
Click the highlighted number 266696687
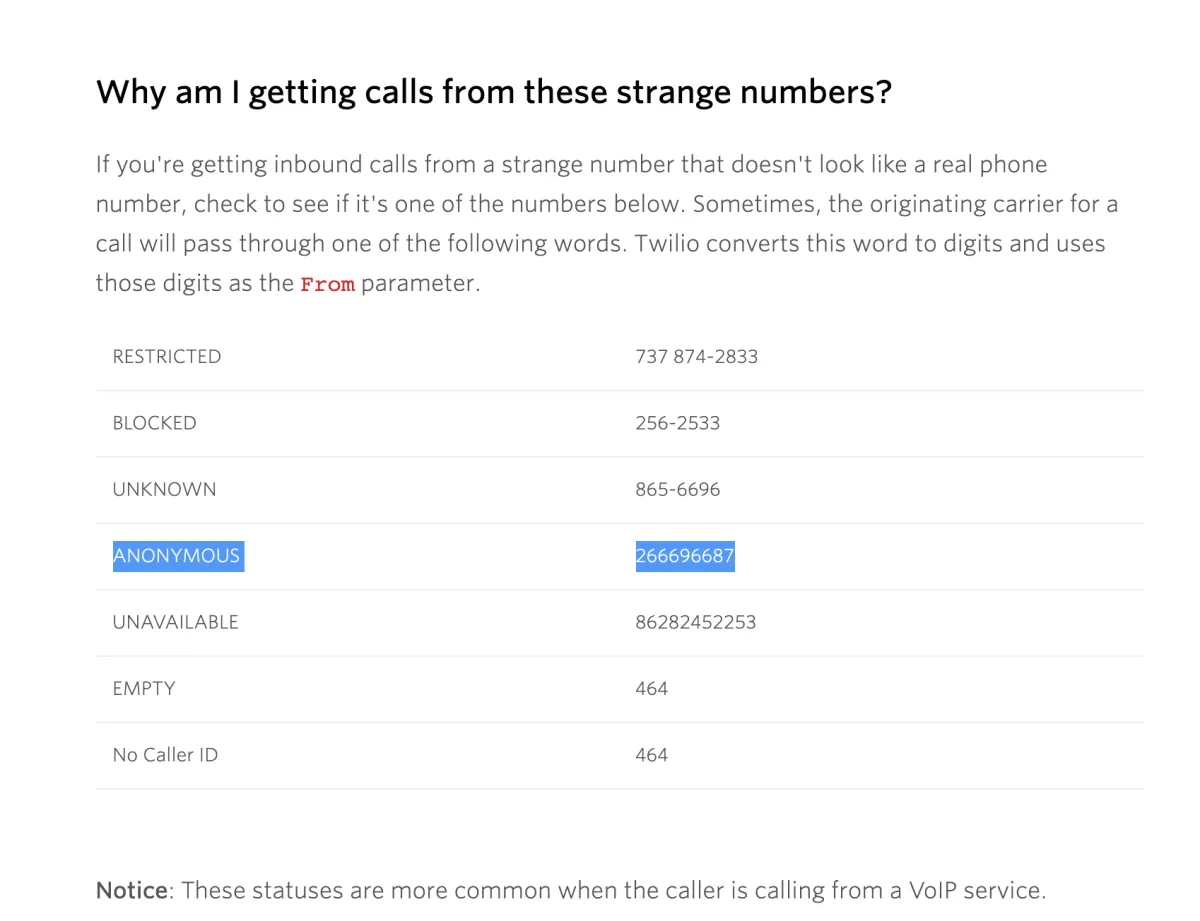click(684, 556)
